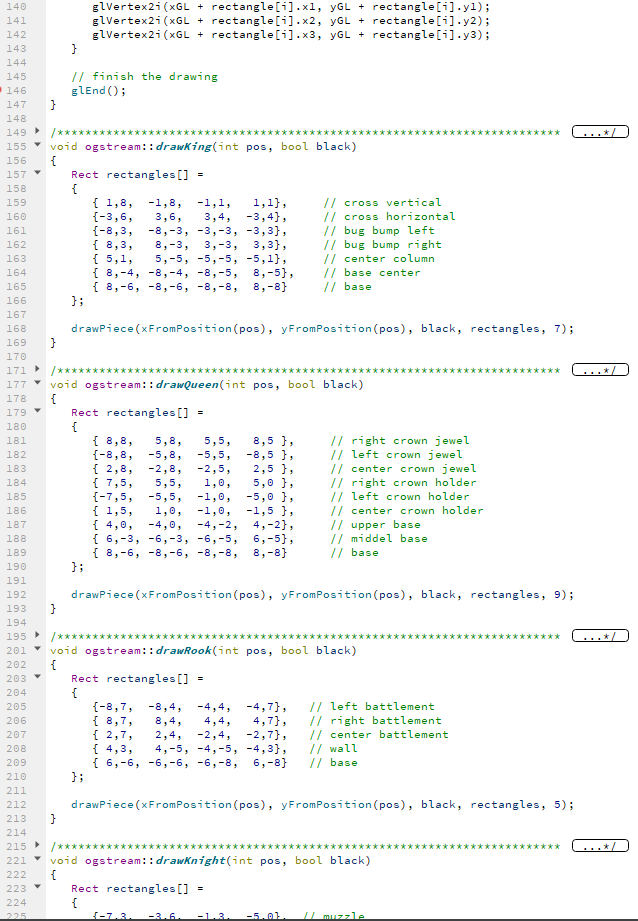Click line number 190 in the gutter
The image size is (638, 921).
pyautogui.click(x=16, y=566)
